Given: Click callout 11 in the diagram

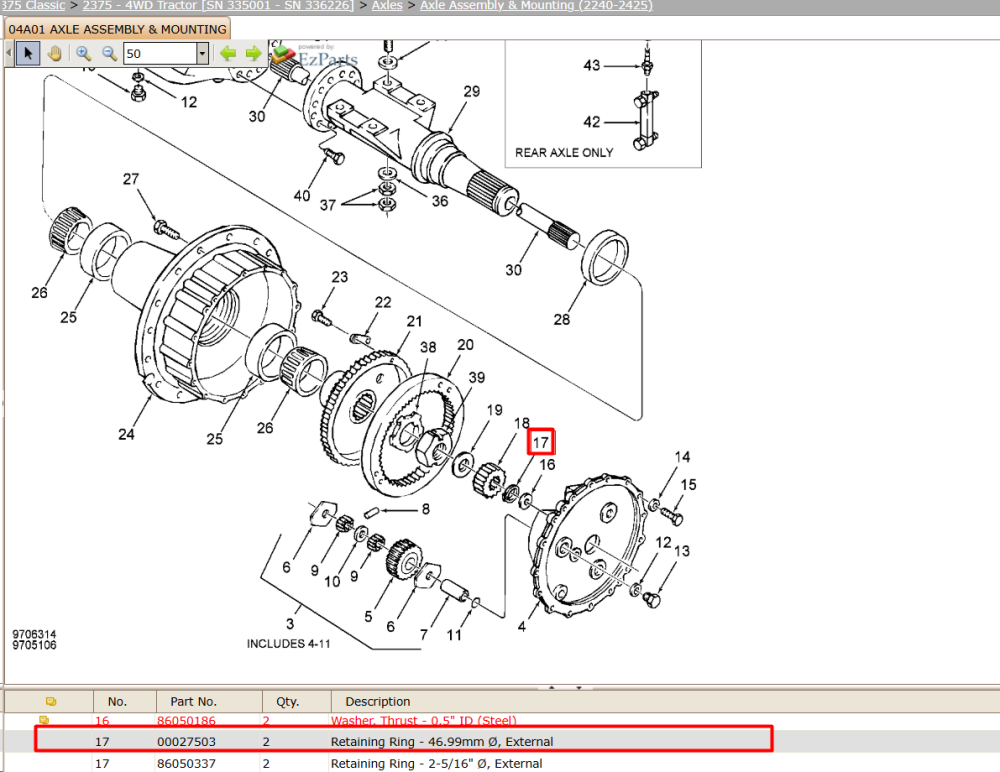Looking at the screenshot, I should pyautogui.click(x=453, y=635).
